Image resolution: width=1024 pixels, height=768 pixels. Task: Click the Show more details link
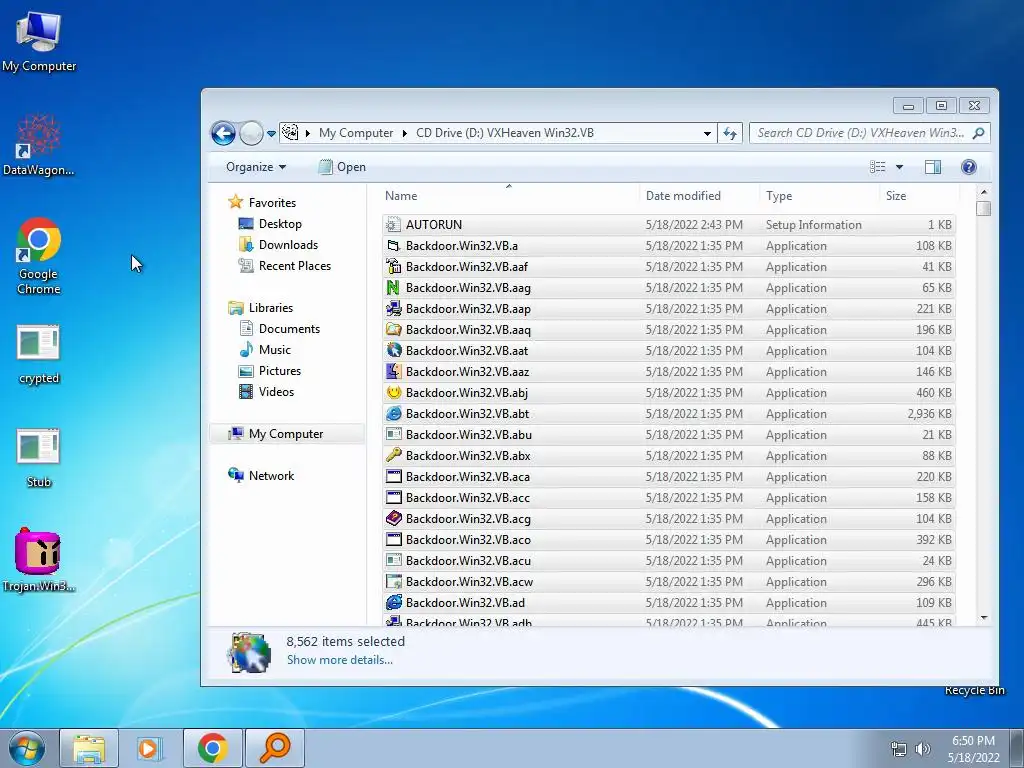pyautogui.click(x=340, y=660)
